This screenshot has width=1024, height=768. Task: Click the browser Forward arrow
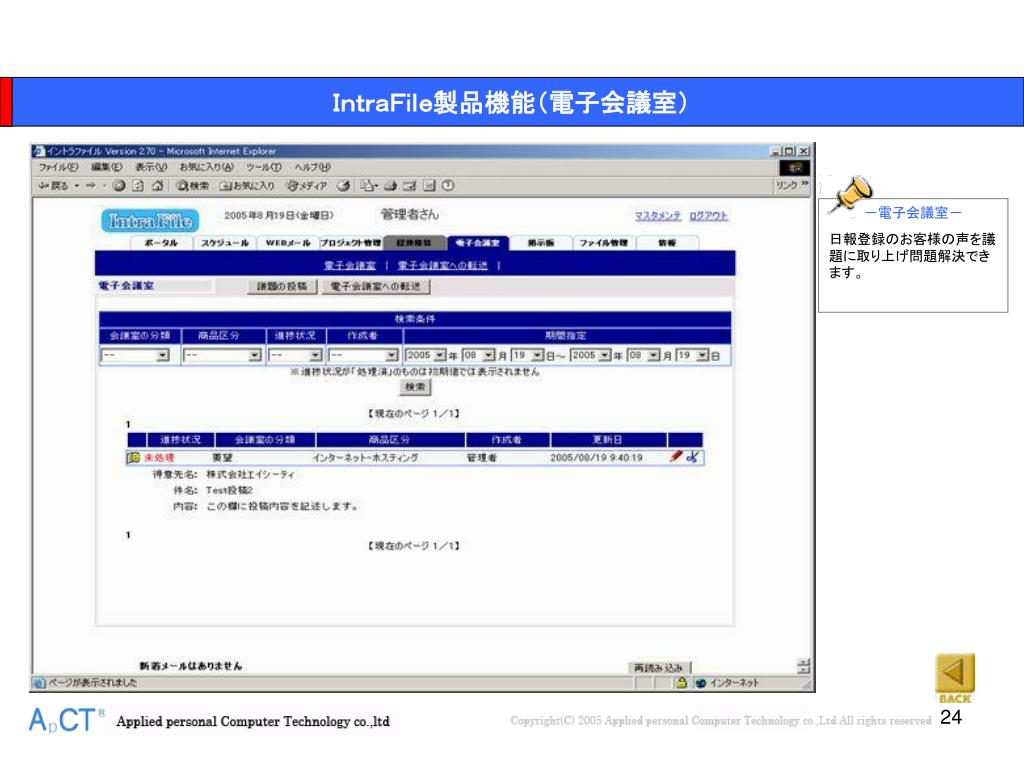(x=91, y=185)
